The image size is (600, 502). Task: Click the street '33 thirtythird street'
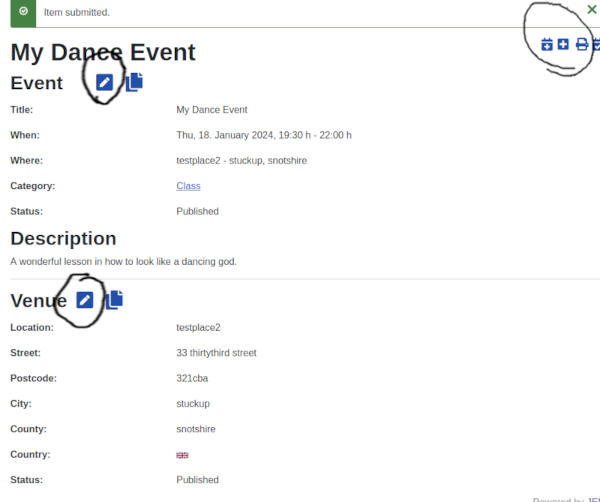[216, 353]
